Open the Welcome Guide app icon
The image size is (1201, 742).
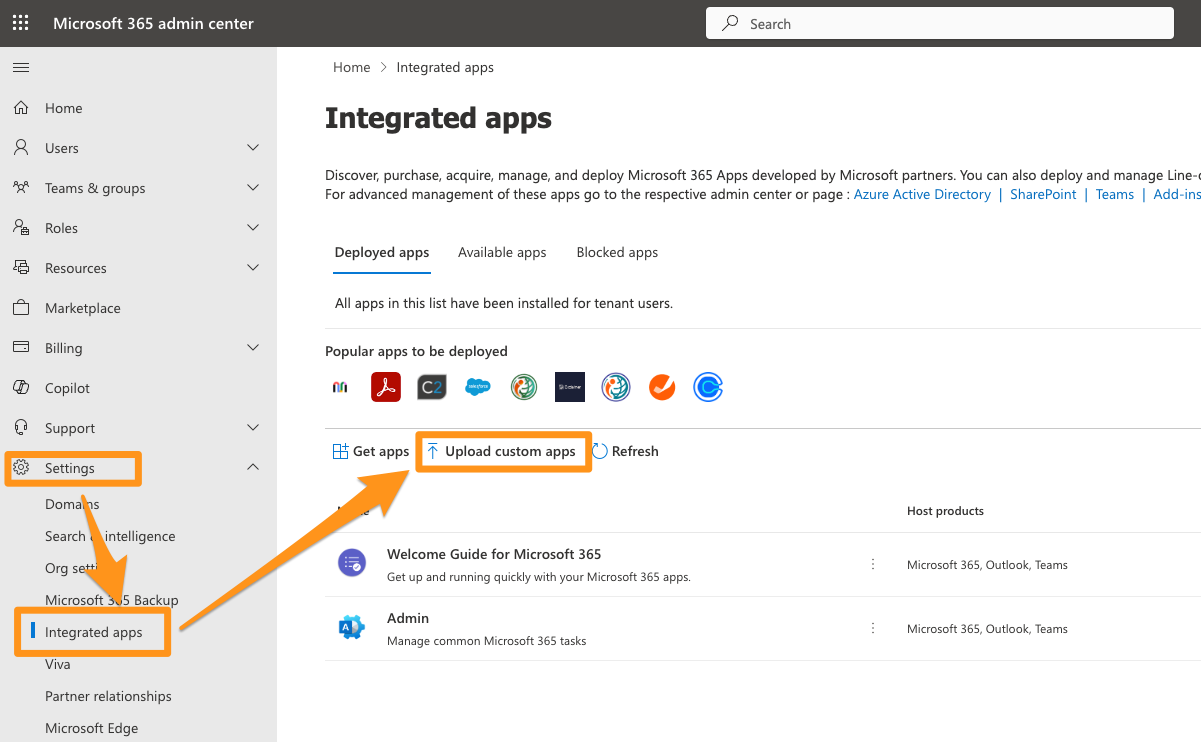coord(352,564)
